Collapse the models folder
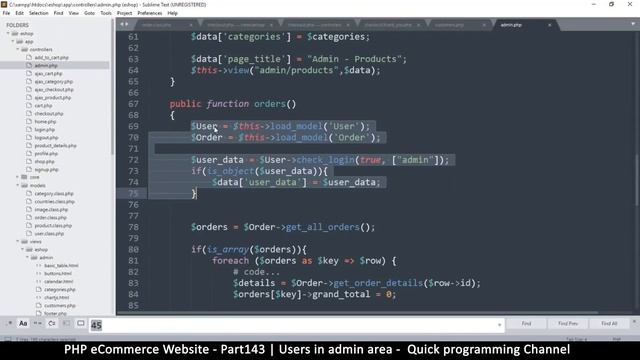This screenshot has height=360, width=640. pos(18,185)
